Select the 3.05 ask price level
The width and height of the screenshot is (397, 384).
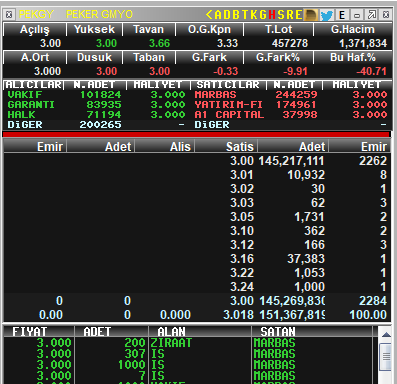[197, 217]
